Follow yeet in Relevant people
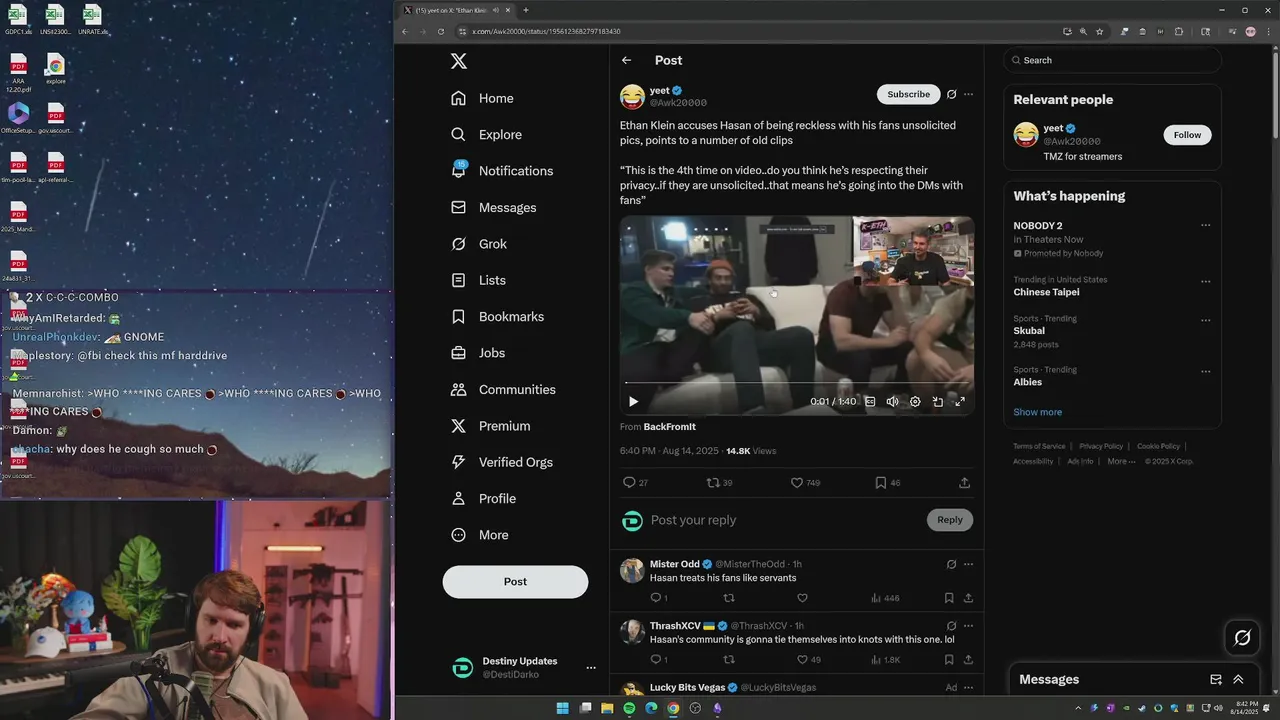1280x720 pixels. [x=1187, y=135]
